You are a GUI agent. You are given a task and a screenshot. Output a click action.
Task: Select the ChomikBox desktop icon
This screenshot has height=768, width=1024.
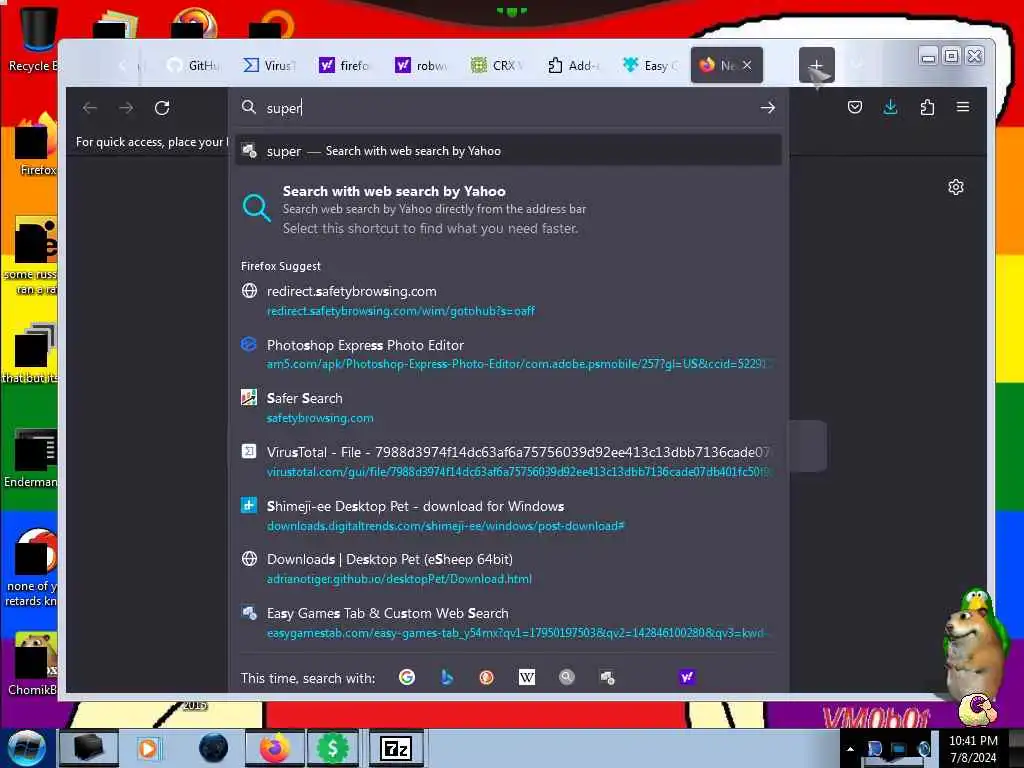click(33, 664)
